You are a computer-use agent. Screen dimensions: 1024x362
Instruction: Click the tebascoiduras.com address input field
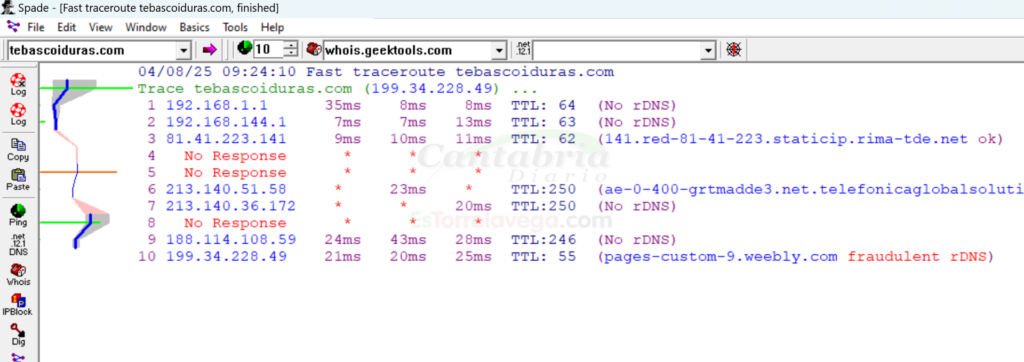coord(92,50)
